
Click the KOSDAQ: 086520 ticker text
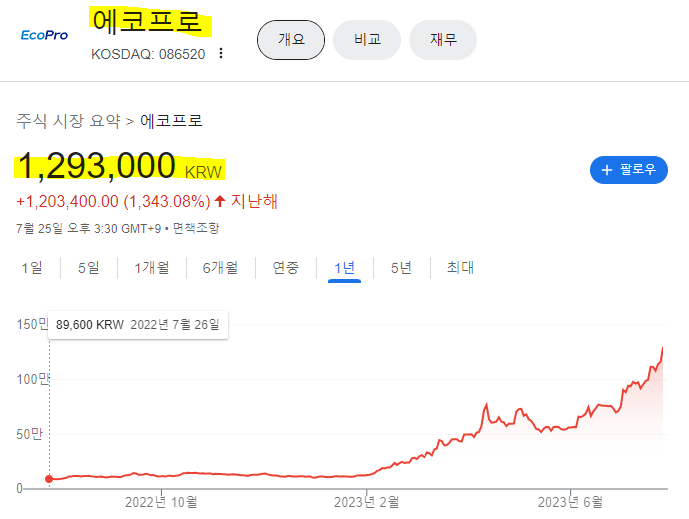coord(148,54)
